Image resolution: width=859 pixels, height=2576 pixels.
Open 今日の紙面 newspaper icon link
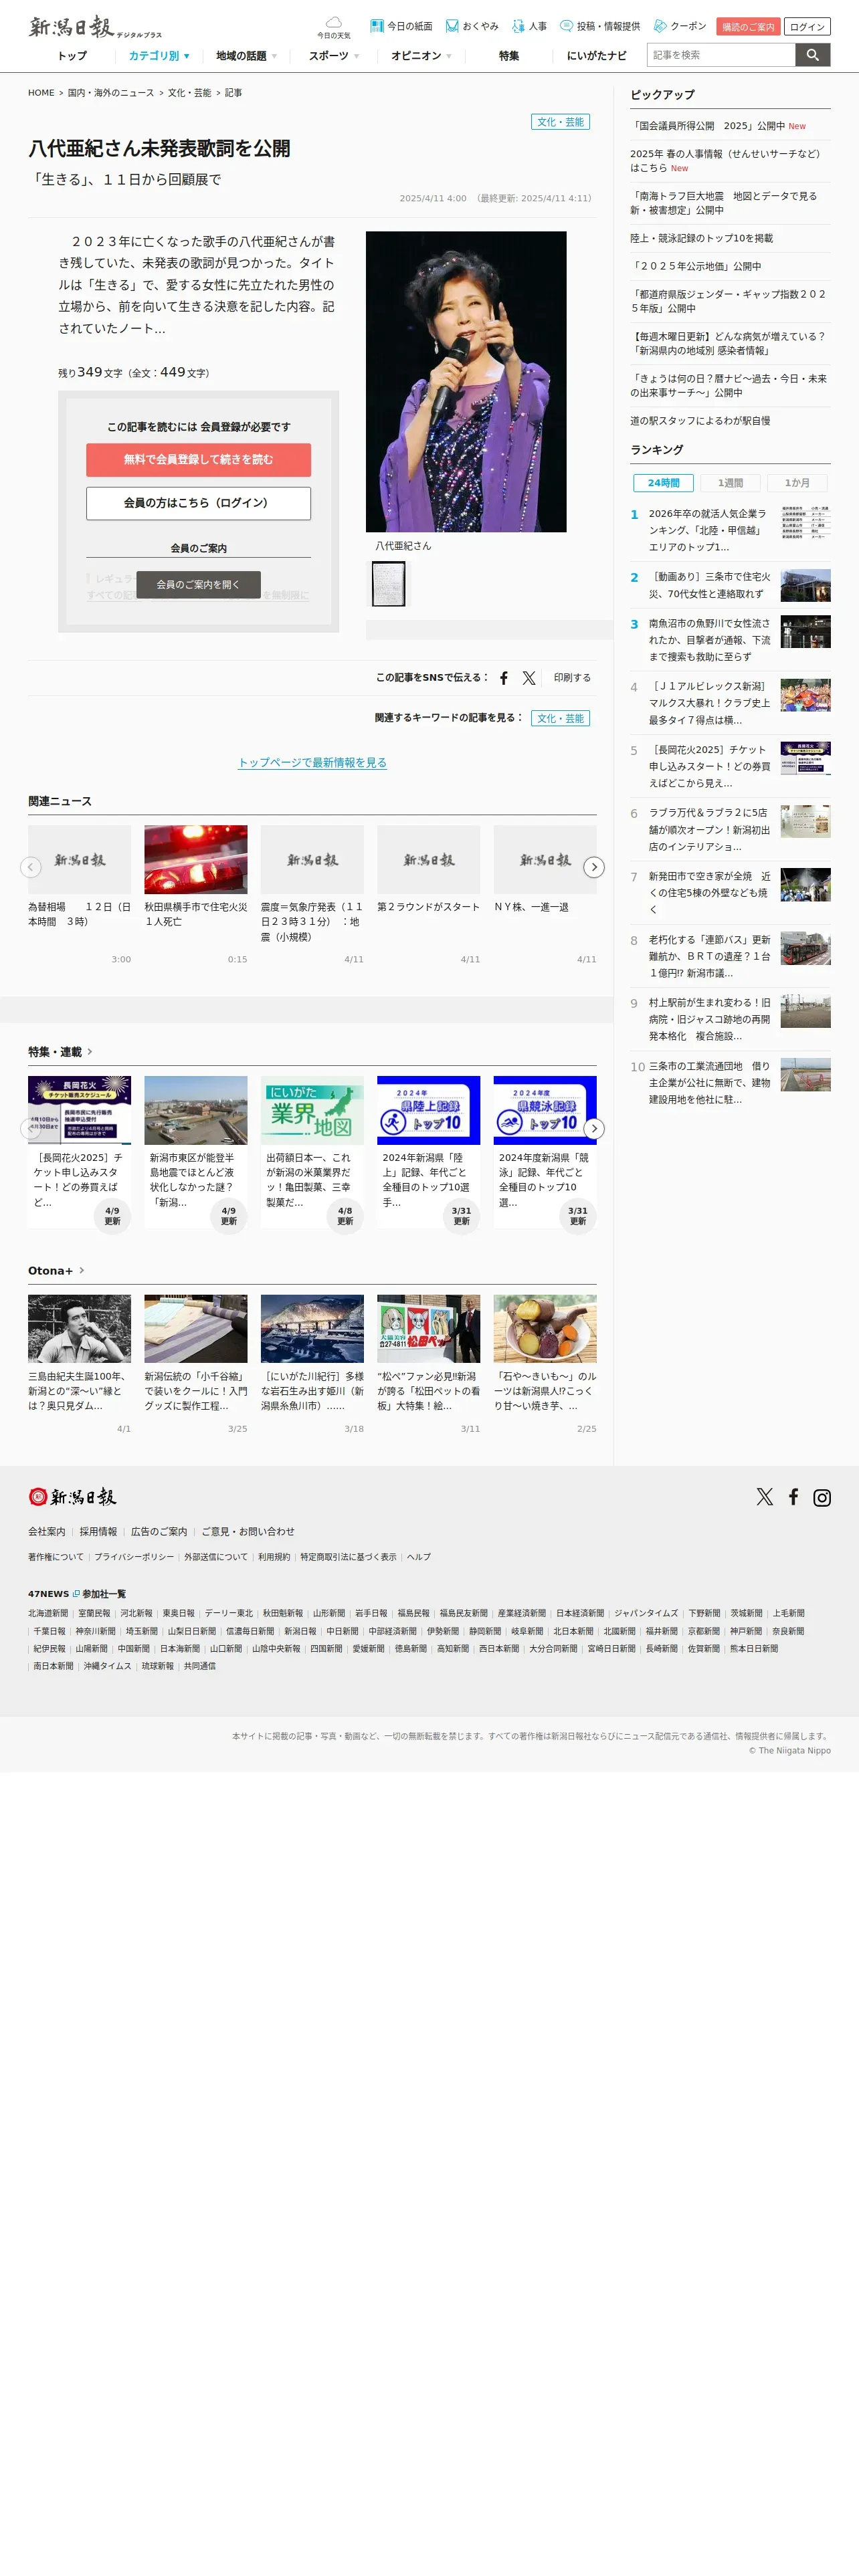point(401,26)
